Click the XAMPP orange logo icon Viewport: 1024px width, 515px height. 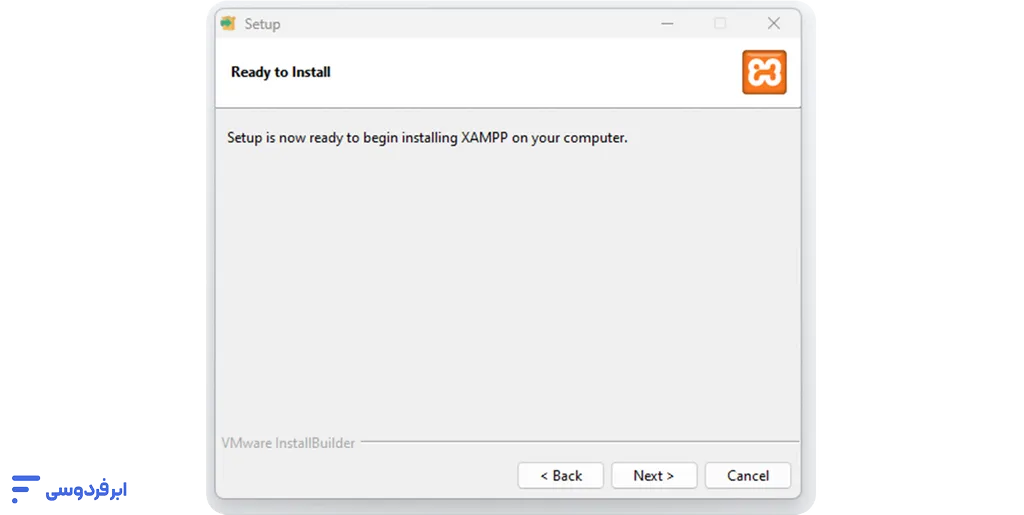pos(764,72)
